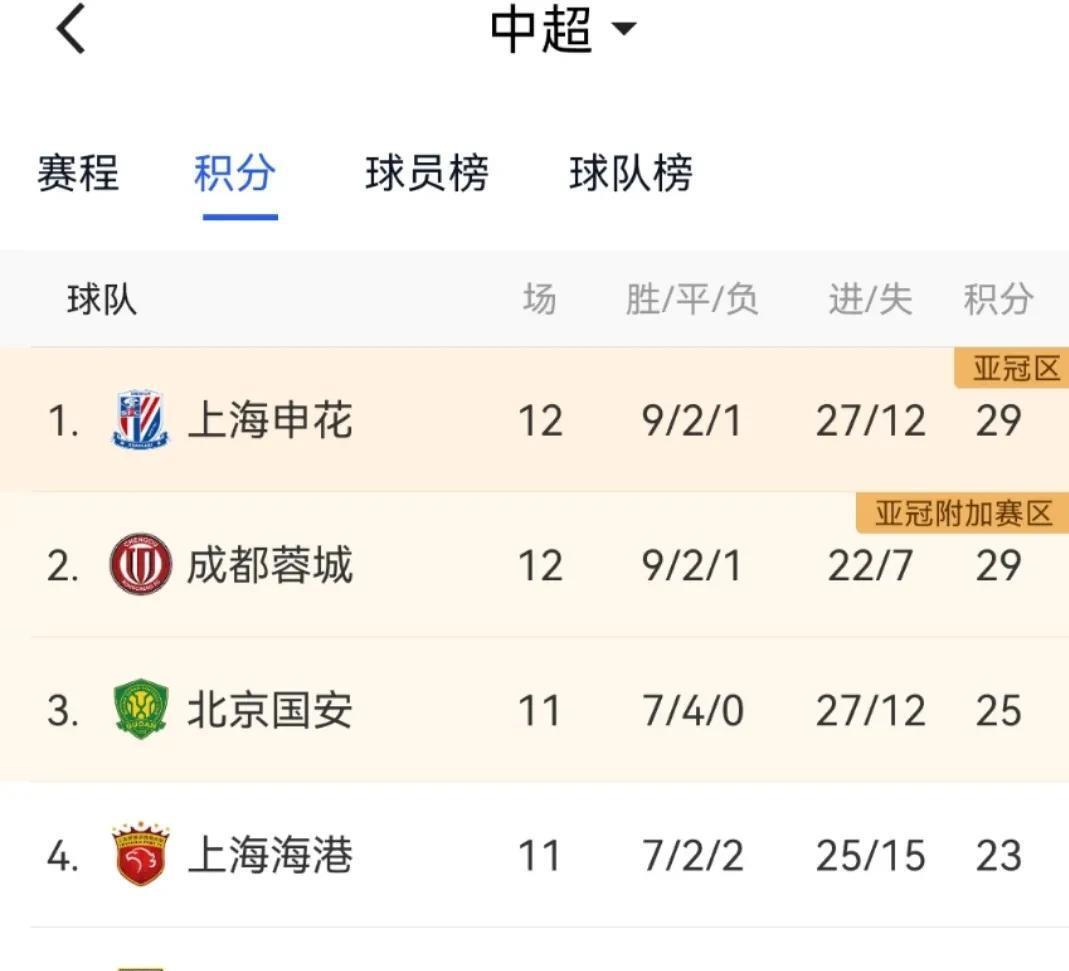Go to the 球队榜 tab

[631, 174]
